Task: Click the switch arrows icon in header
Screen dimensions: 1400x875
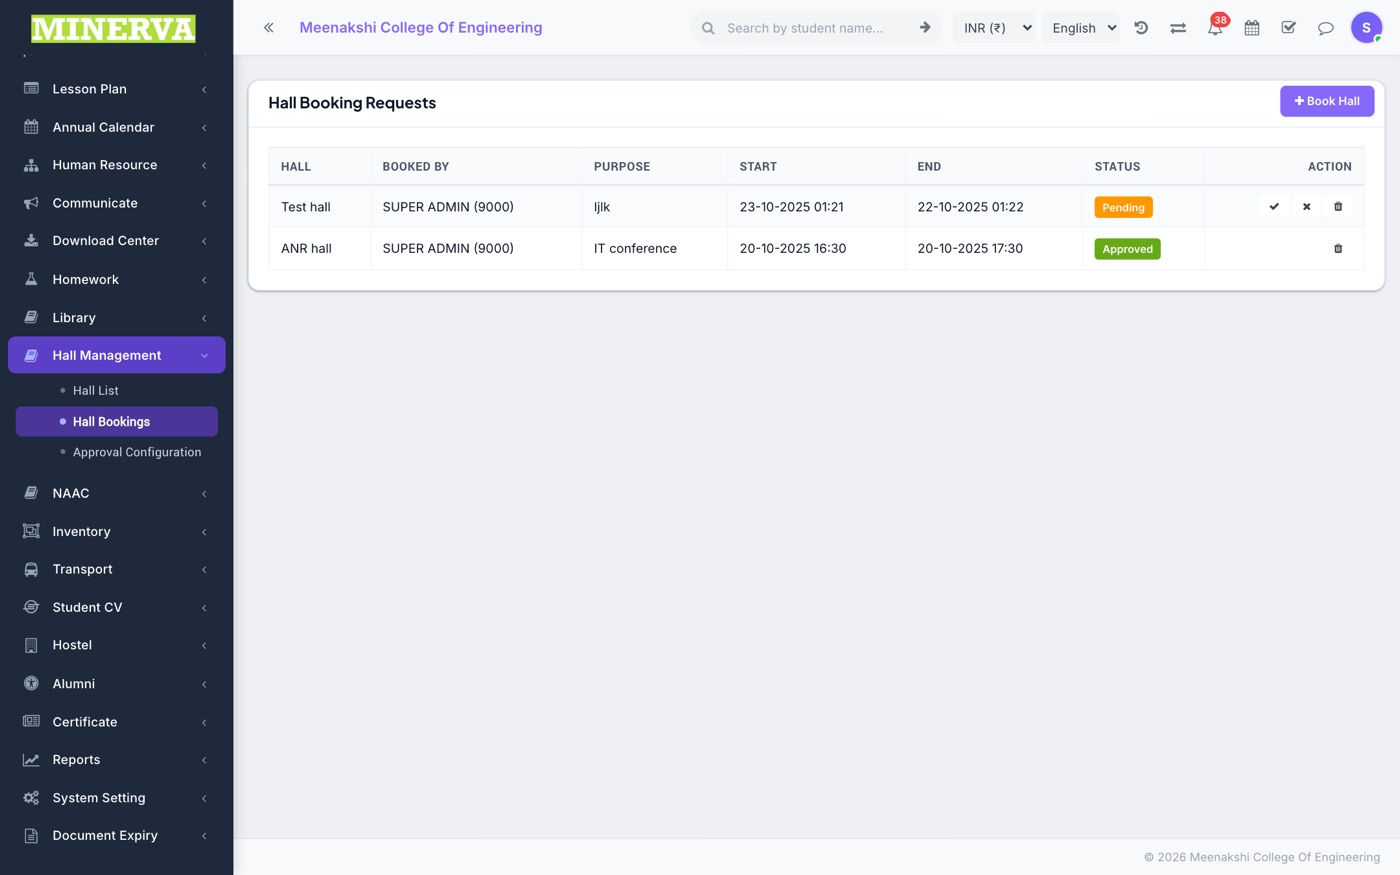Action: point(1178,28)
